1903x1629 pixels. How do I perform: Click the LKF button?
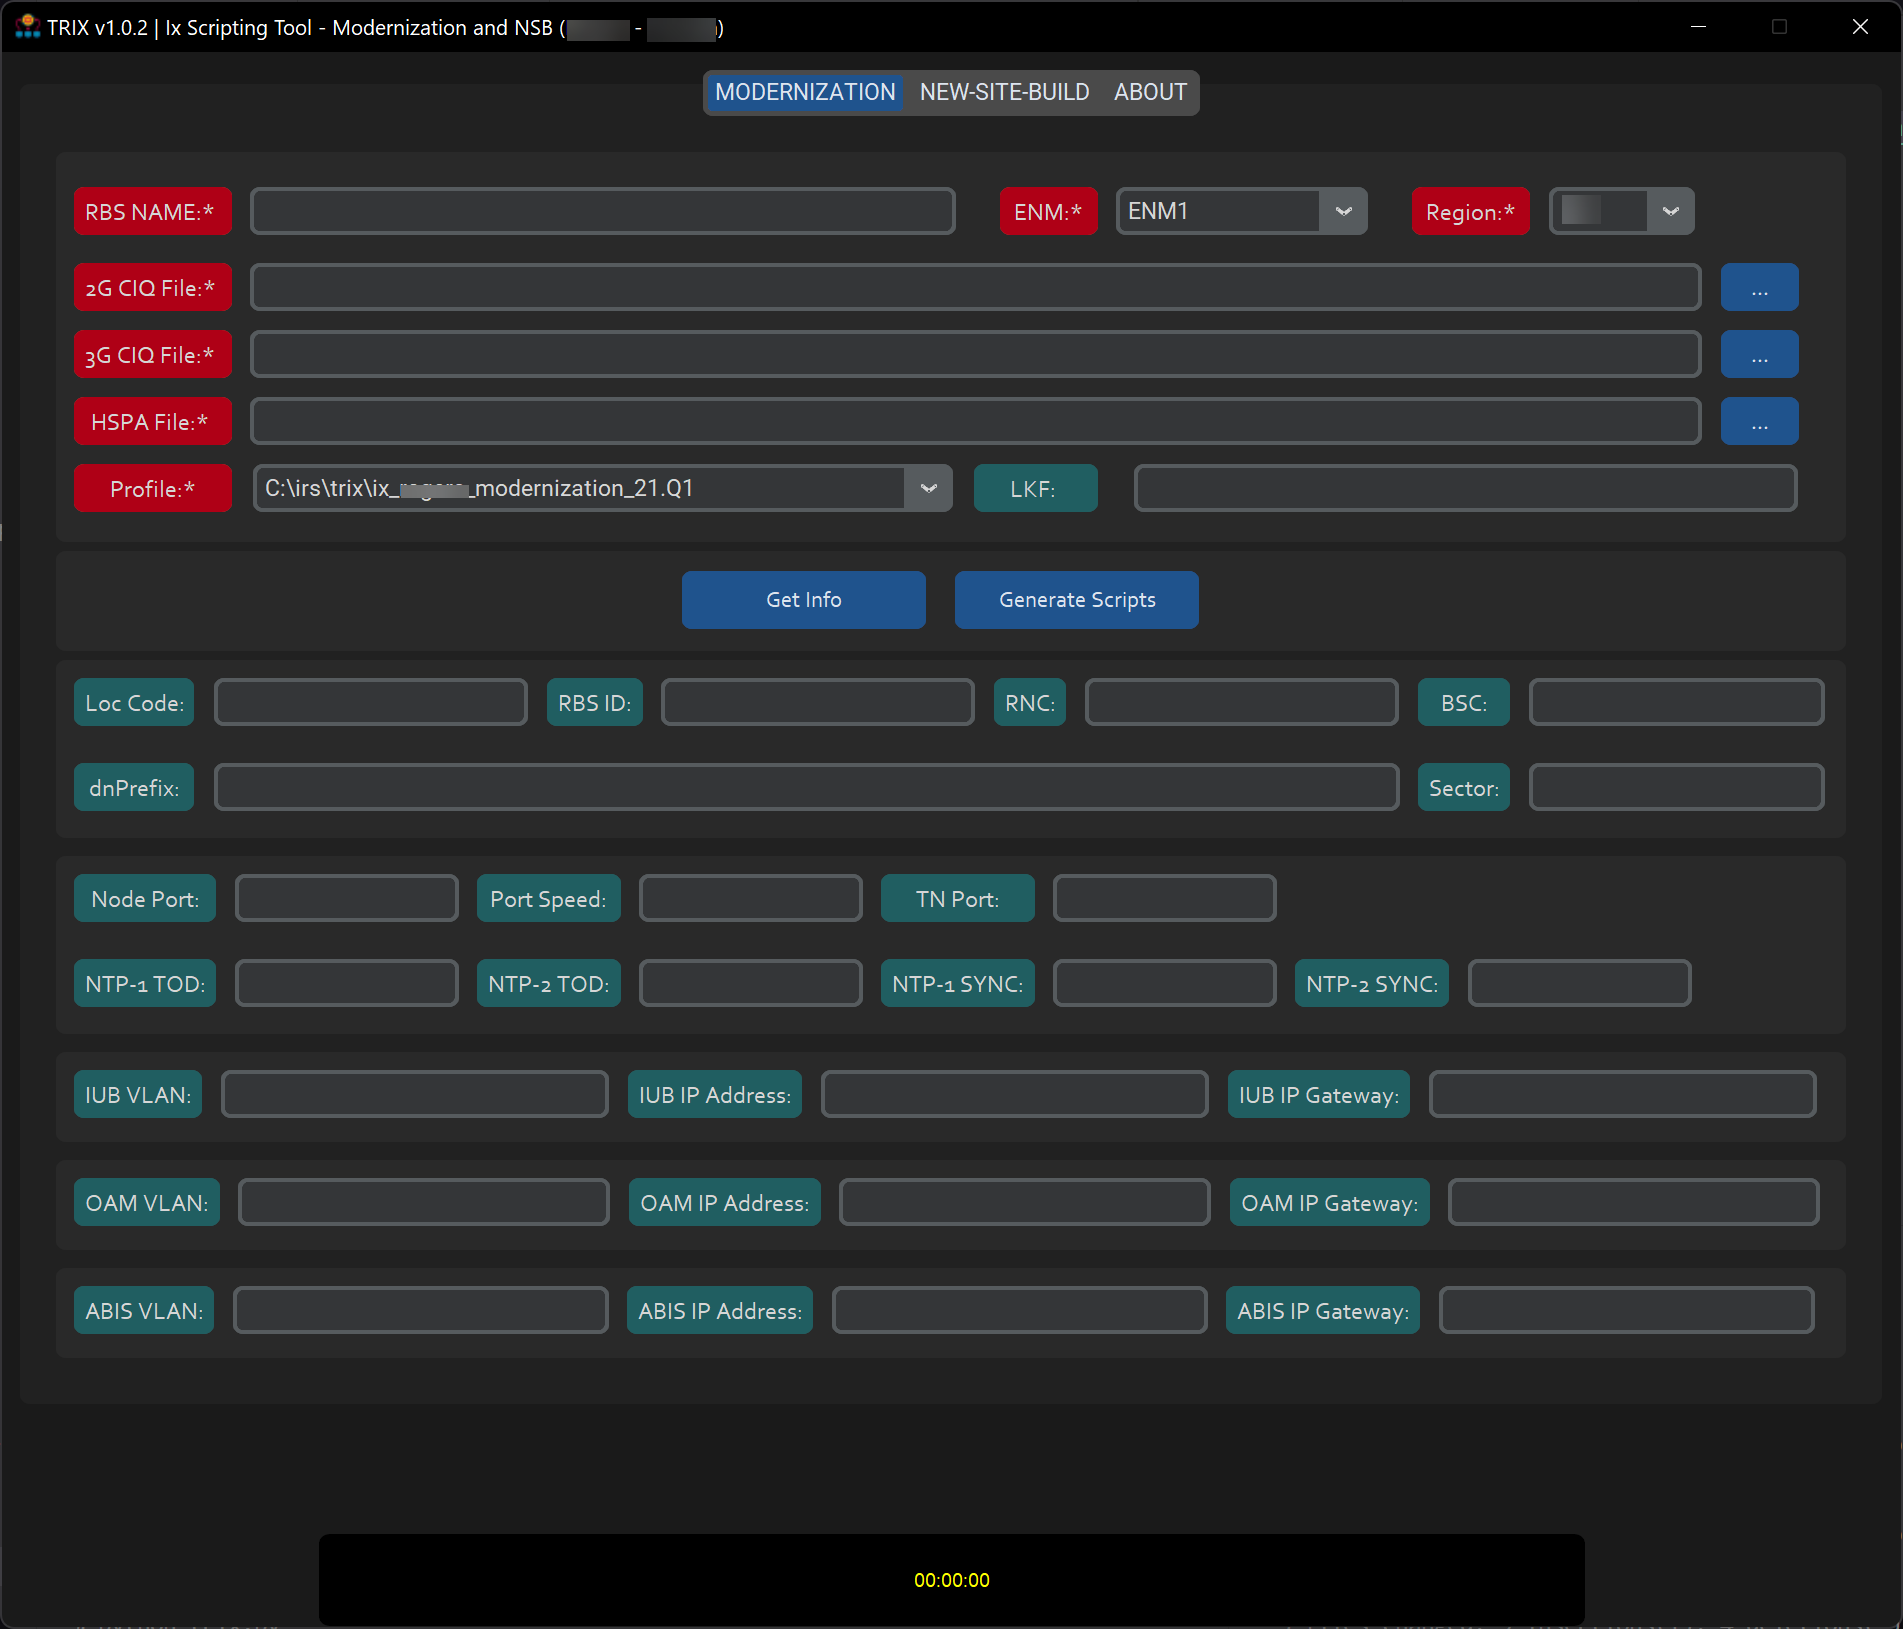coord(1035,488)
